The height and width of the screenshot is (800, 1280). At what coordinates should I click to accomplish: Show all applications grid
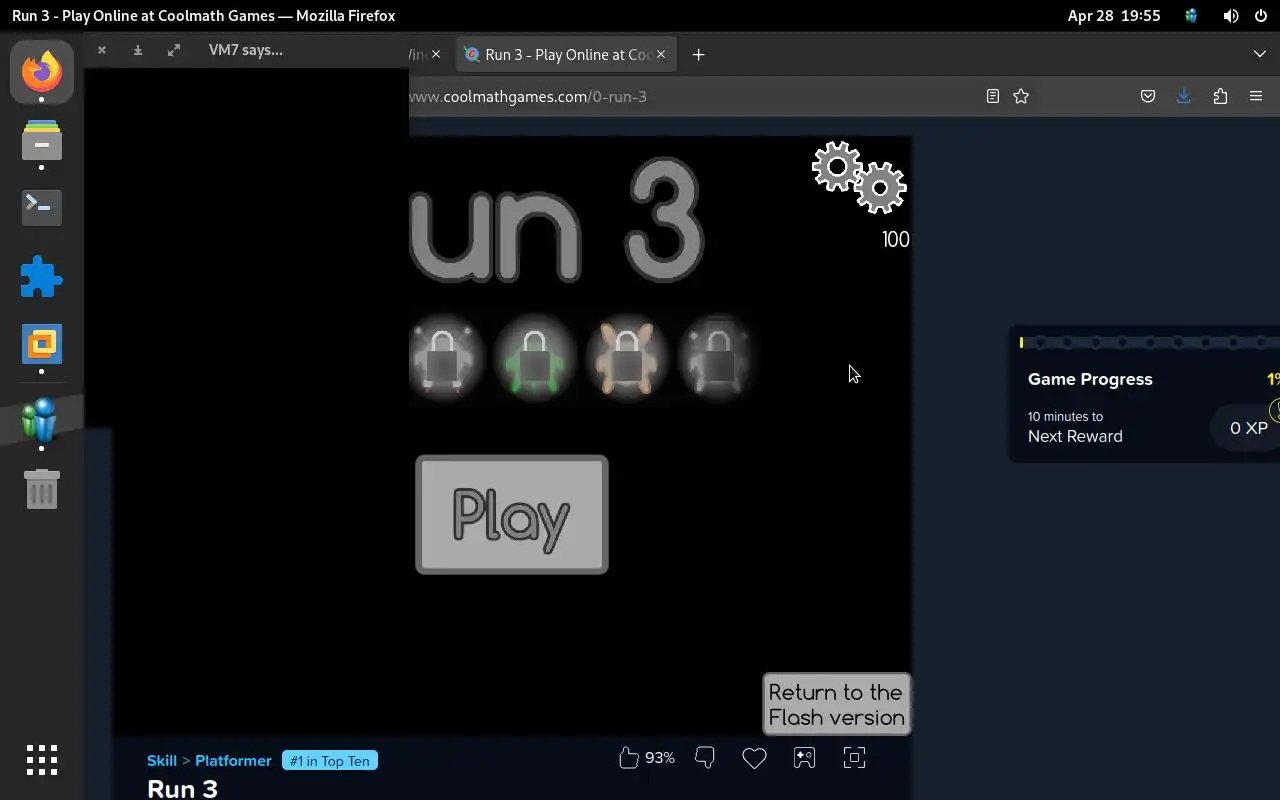[x=42, y=760]
